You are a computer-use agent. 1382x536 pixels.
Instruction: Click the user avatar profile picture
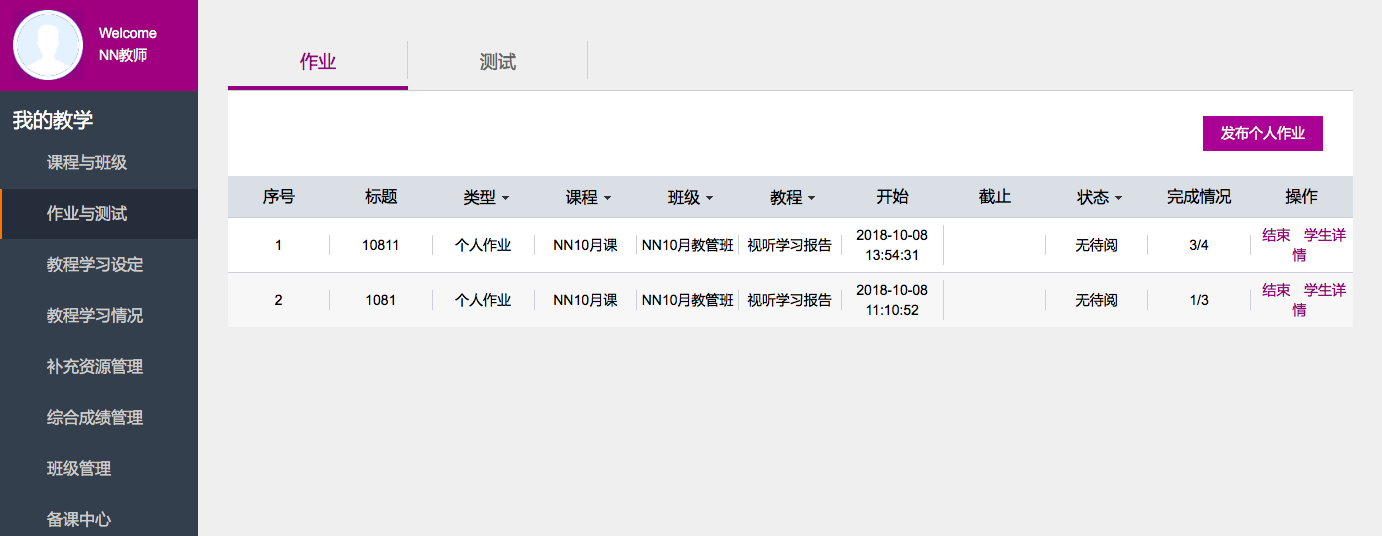pos(48,45)
